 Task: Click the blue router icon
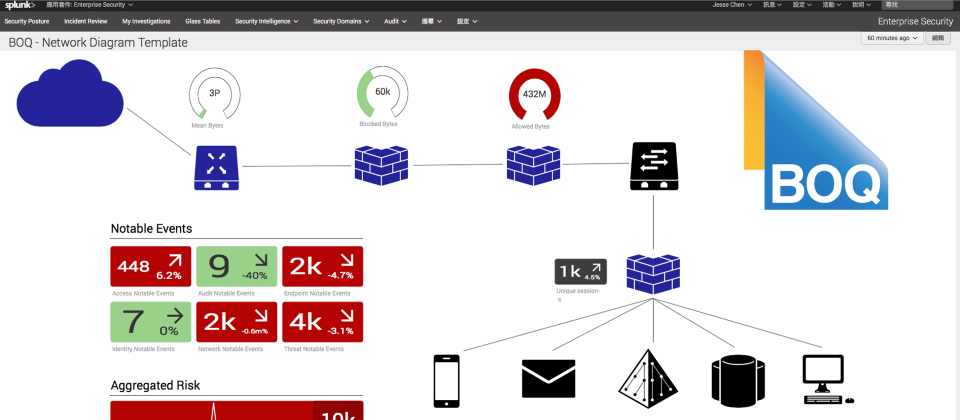pyautogui.click(x=216, y=167)
